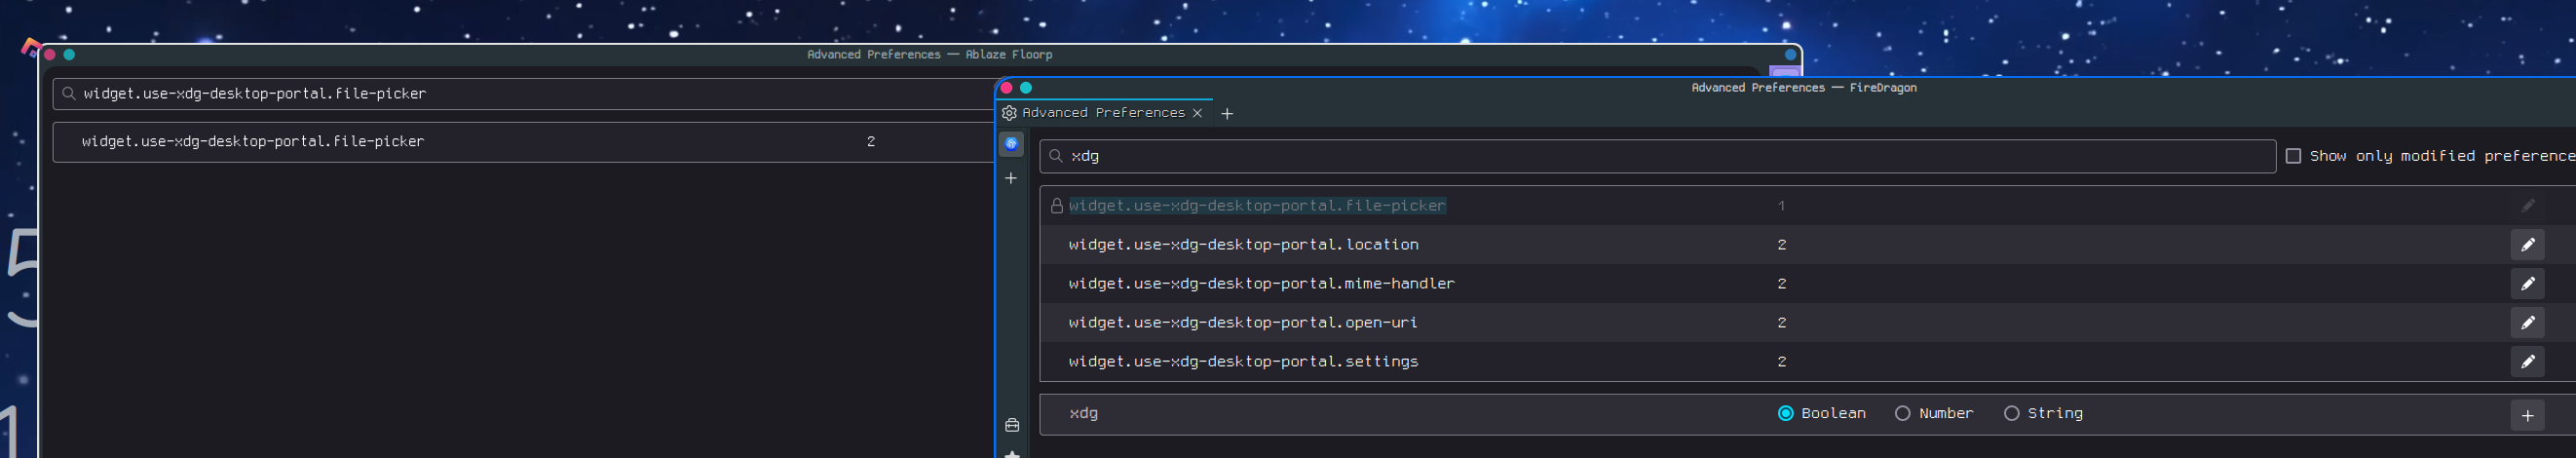2576x458 pixels.
Task: Click value 2 of the open-uri preference
Action: coord(1781,323)
